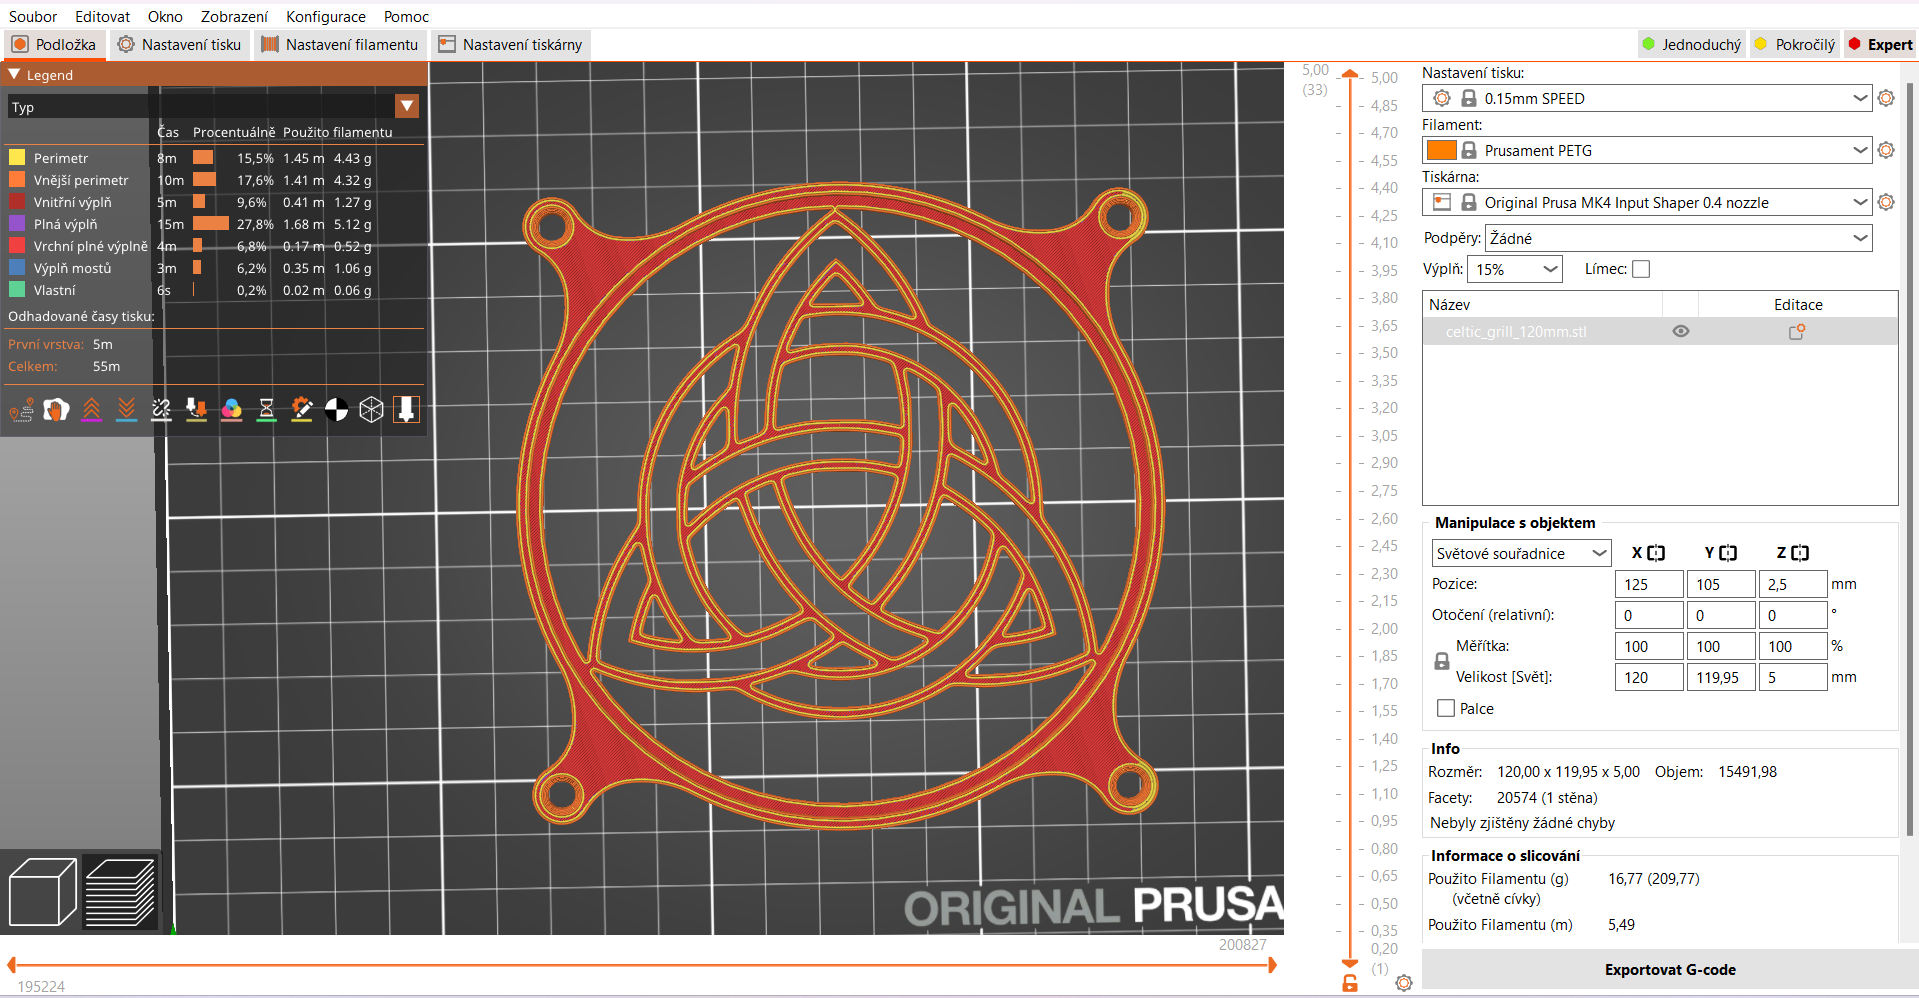Toggle tool changes icon in legend
The height and width of the screenshot is (998, 1919).
(x=196, y=410)
